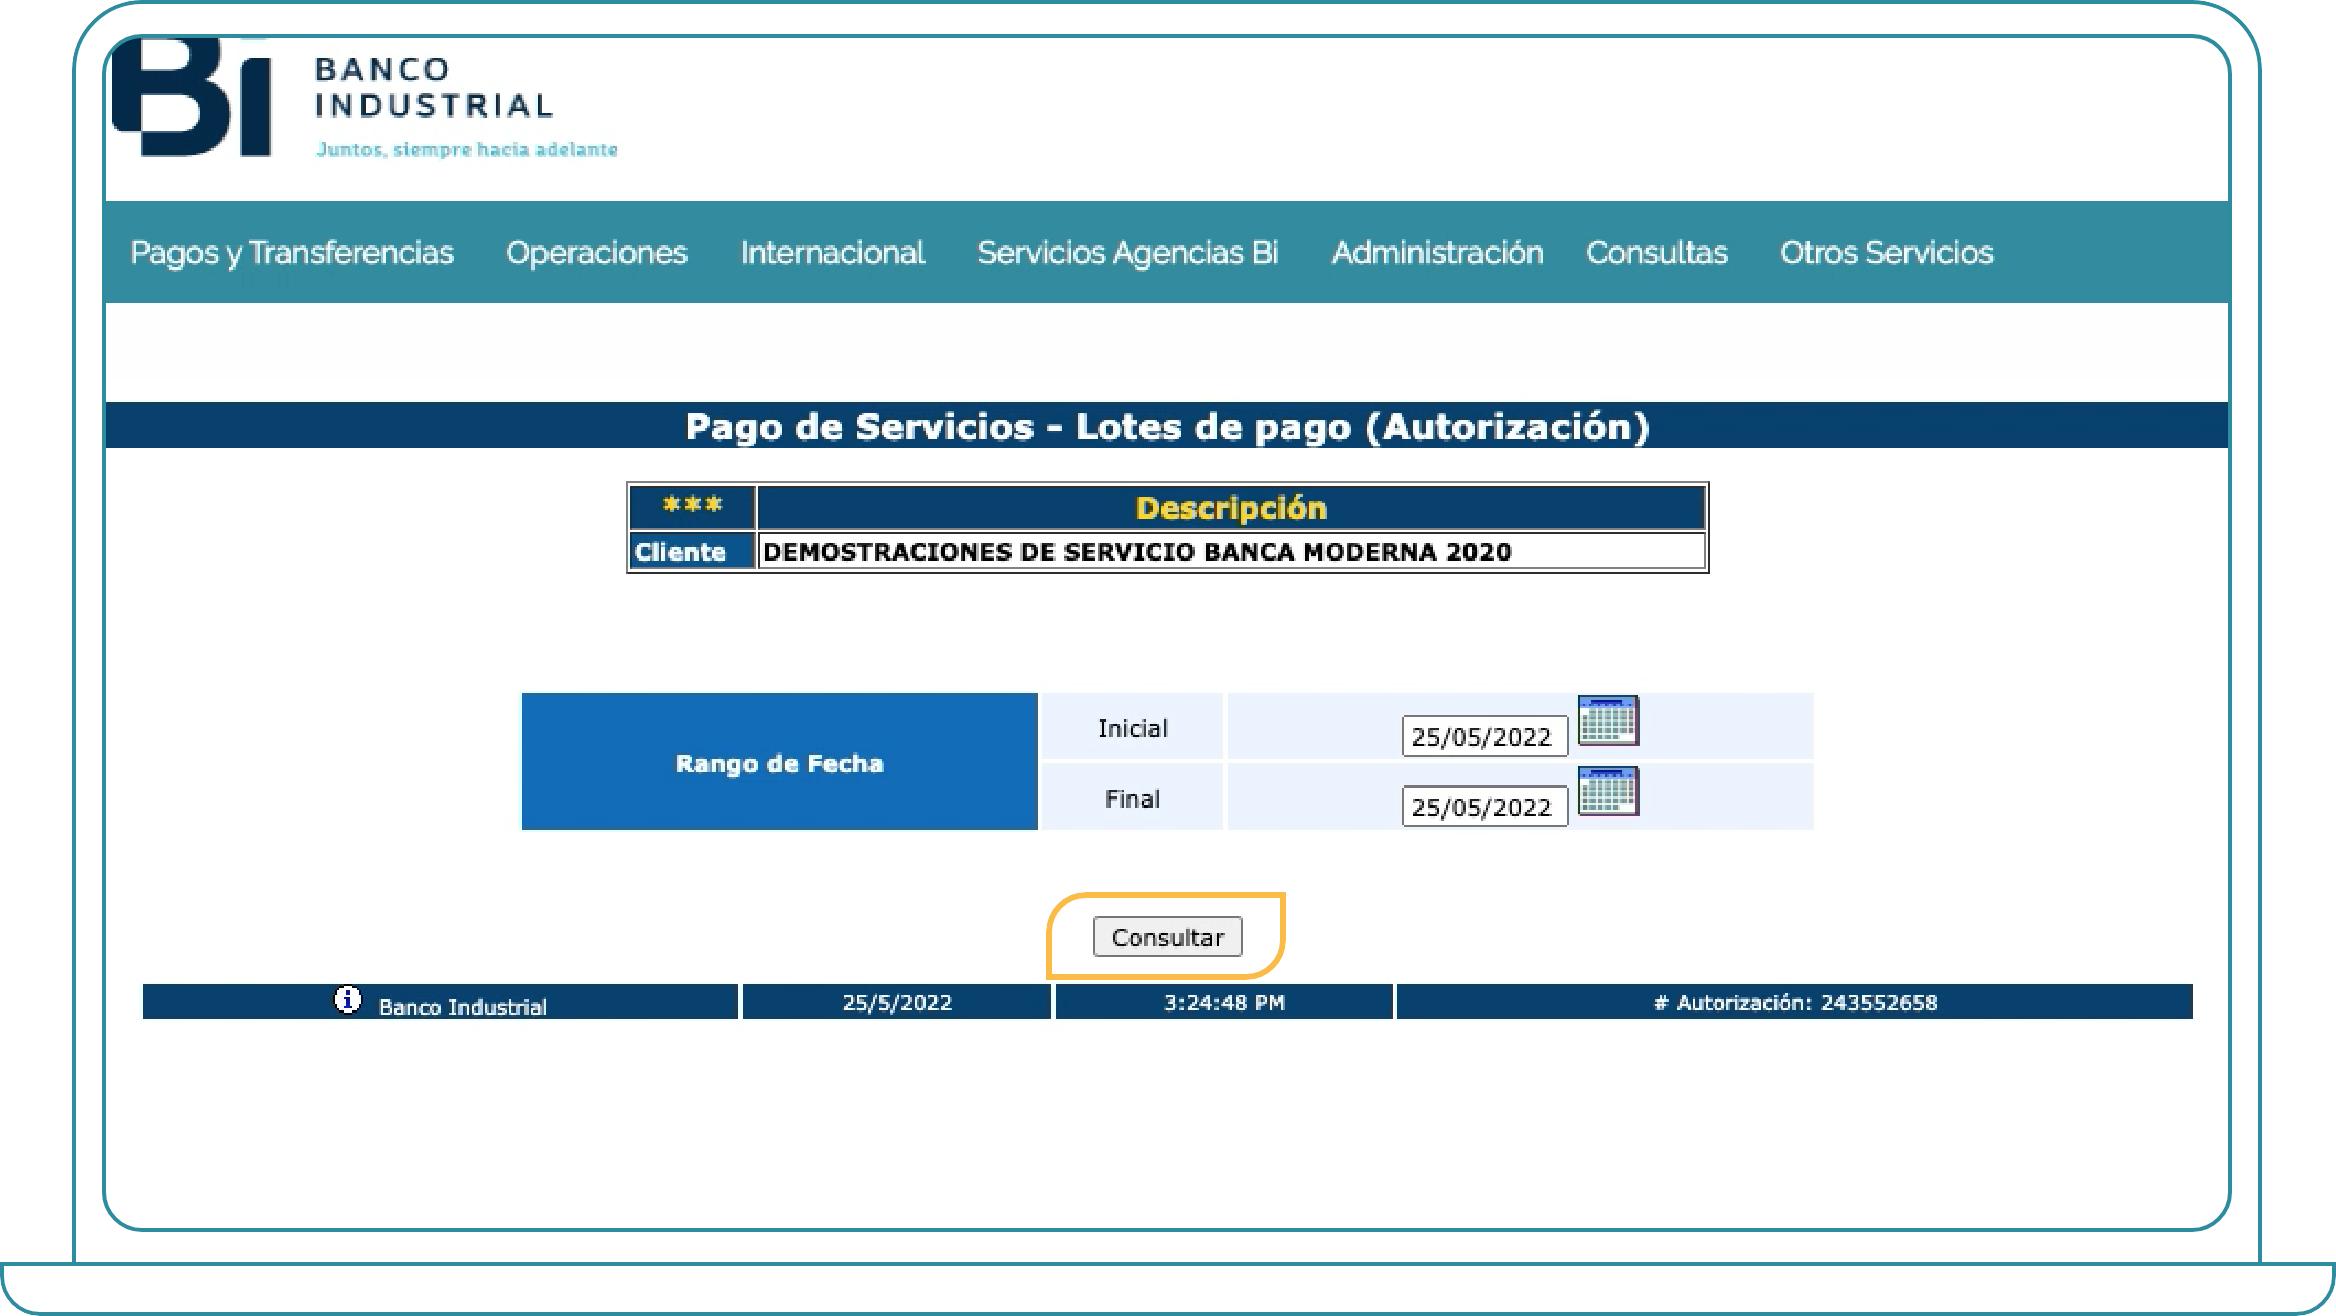This screenshot has width=2336, height=1316.
Task: Select the Descripción column header
Action: [x=1231, y=508]
